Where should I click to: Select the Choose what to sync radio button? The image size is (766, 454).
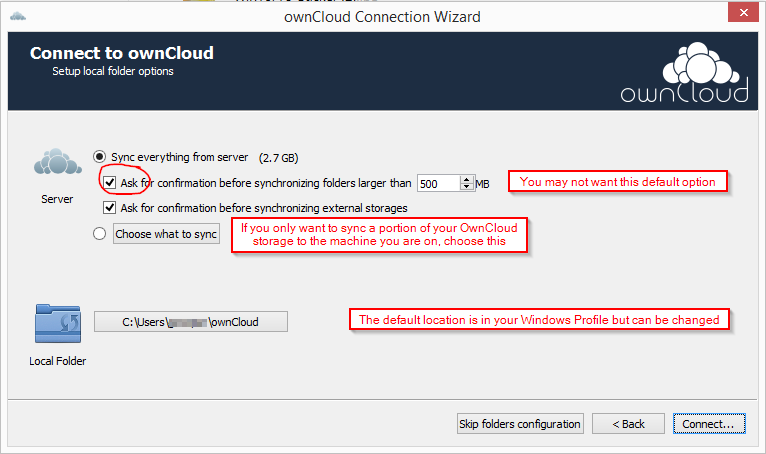click(100, 234)
